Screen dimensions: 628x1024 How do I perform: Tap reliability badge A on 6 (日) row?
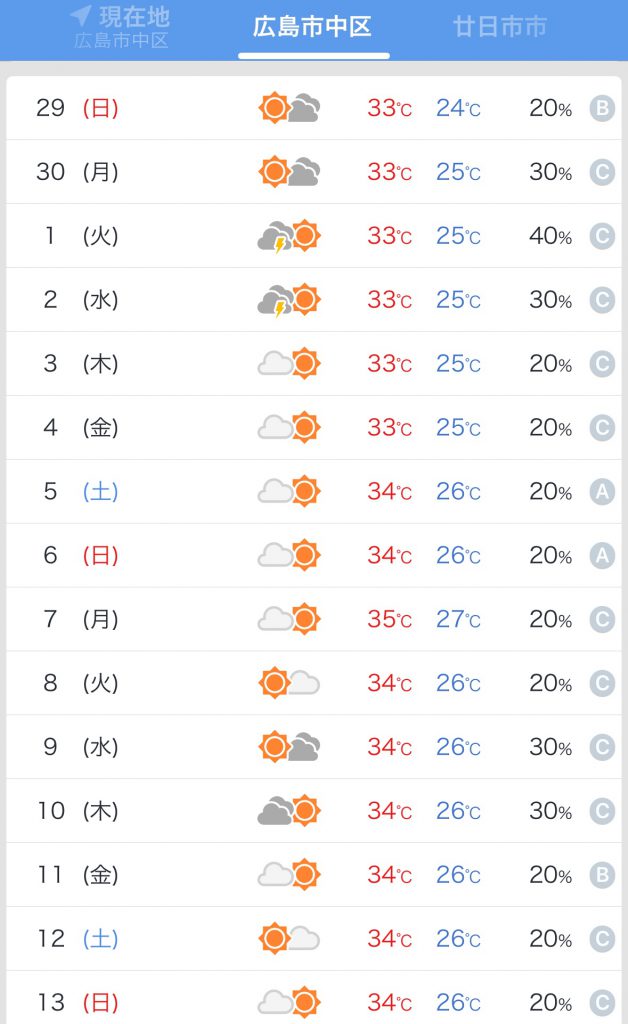[x=602, y=555]
